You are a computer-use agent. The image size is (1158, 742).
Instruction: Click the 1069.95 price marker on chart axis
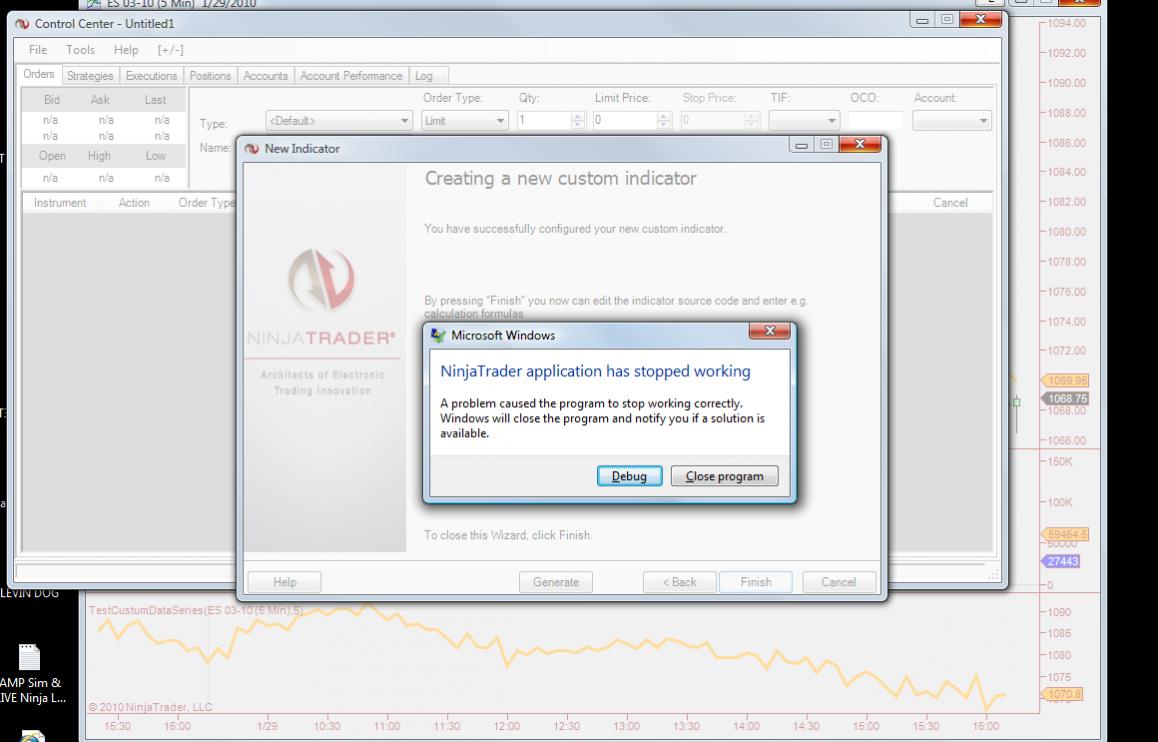click(x=1066, y=381)
